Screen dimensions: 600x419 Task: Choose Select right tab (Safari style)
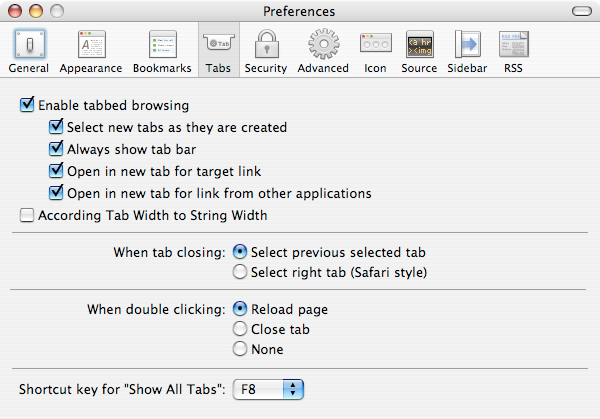click(240, 272)
